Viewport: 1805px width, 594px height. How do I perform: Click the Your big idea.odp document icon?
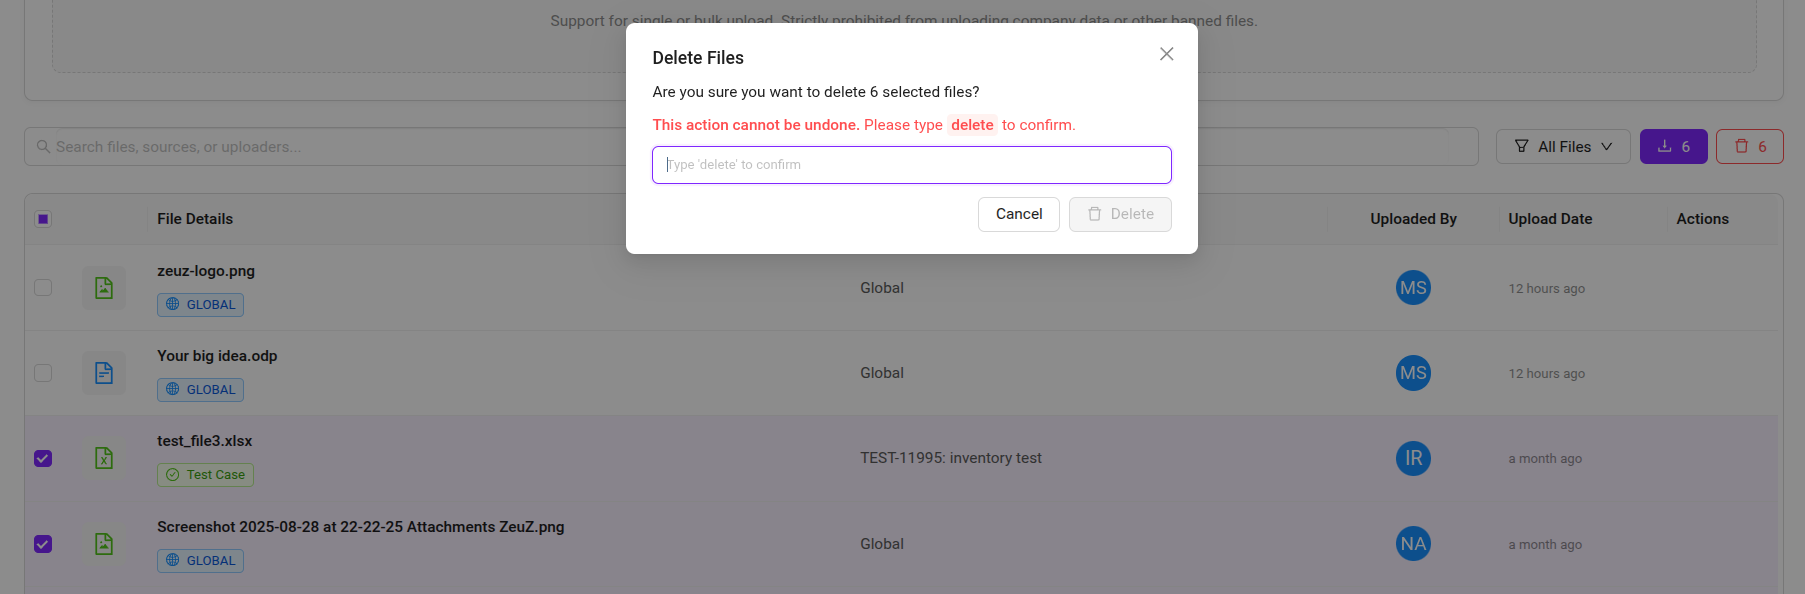[104, 373]
